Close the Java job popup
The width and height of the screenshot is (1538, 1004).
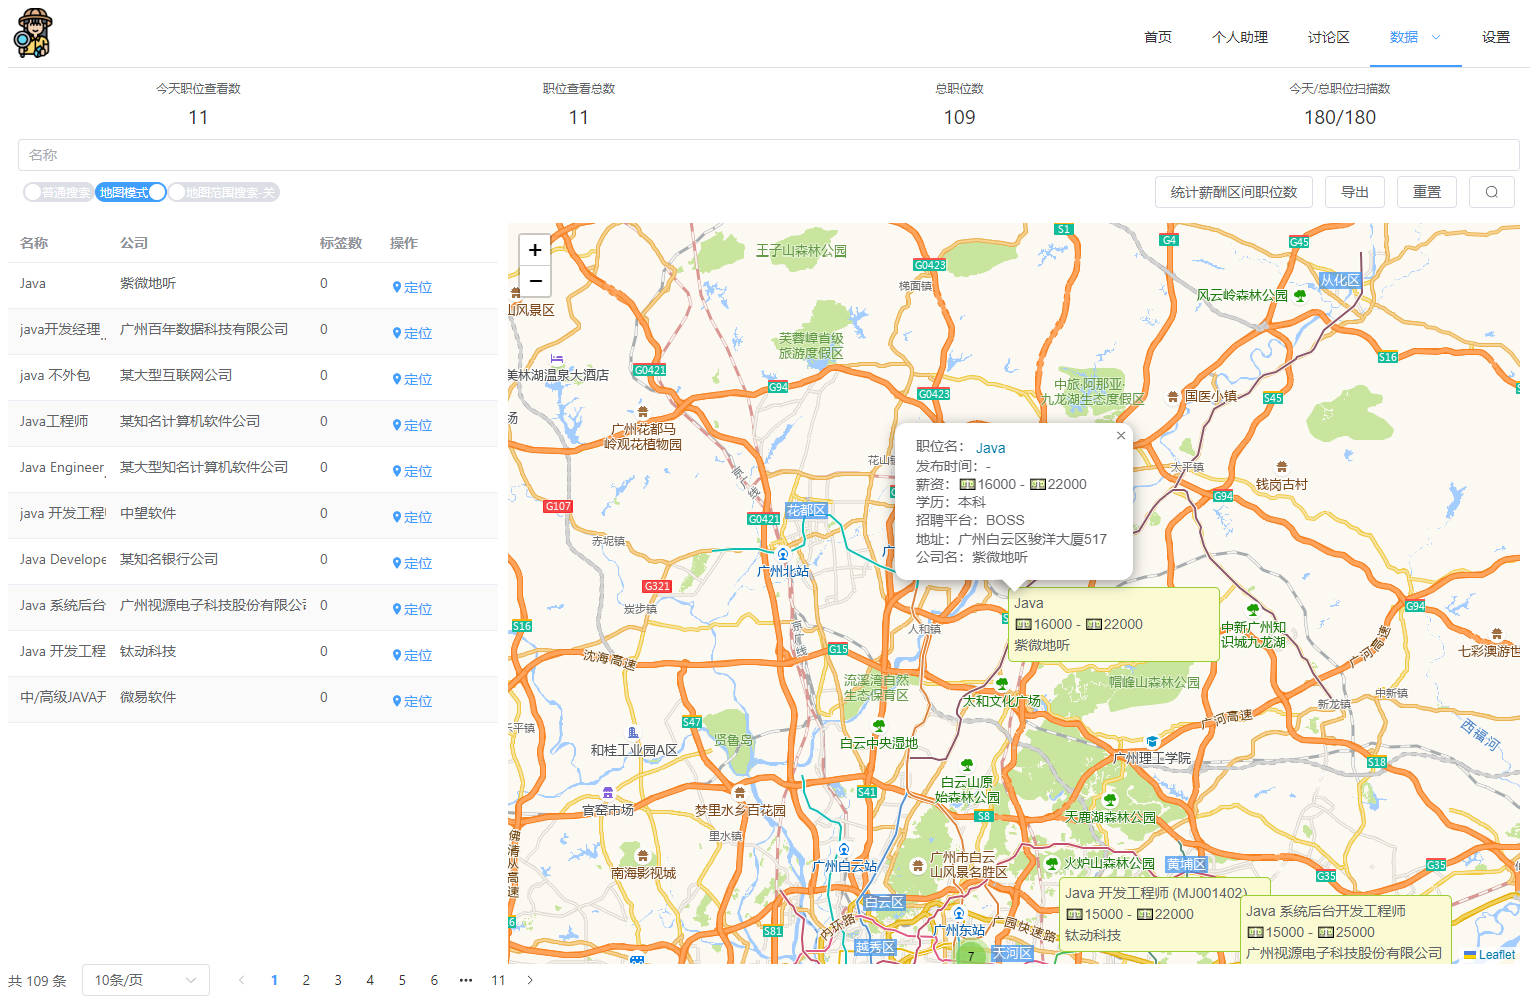(1121, 436)
